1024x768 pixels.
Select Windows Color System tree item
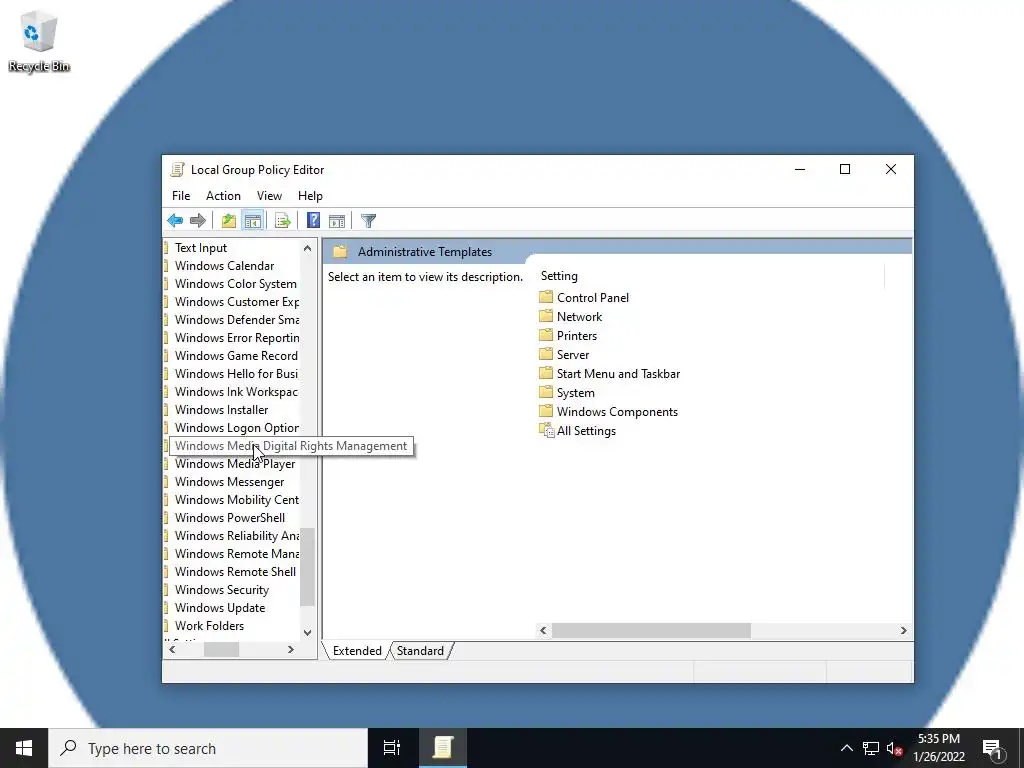(x=235, y=283)
